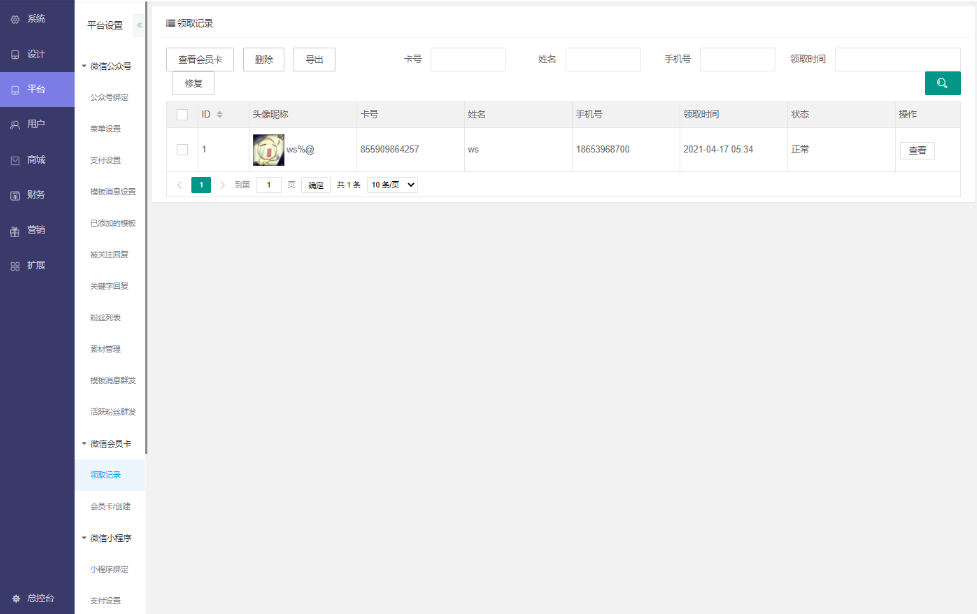Open 会员卡创建 menu item

point(110,506)
